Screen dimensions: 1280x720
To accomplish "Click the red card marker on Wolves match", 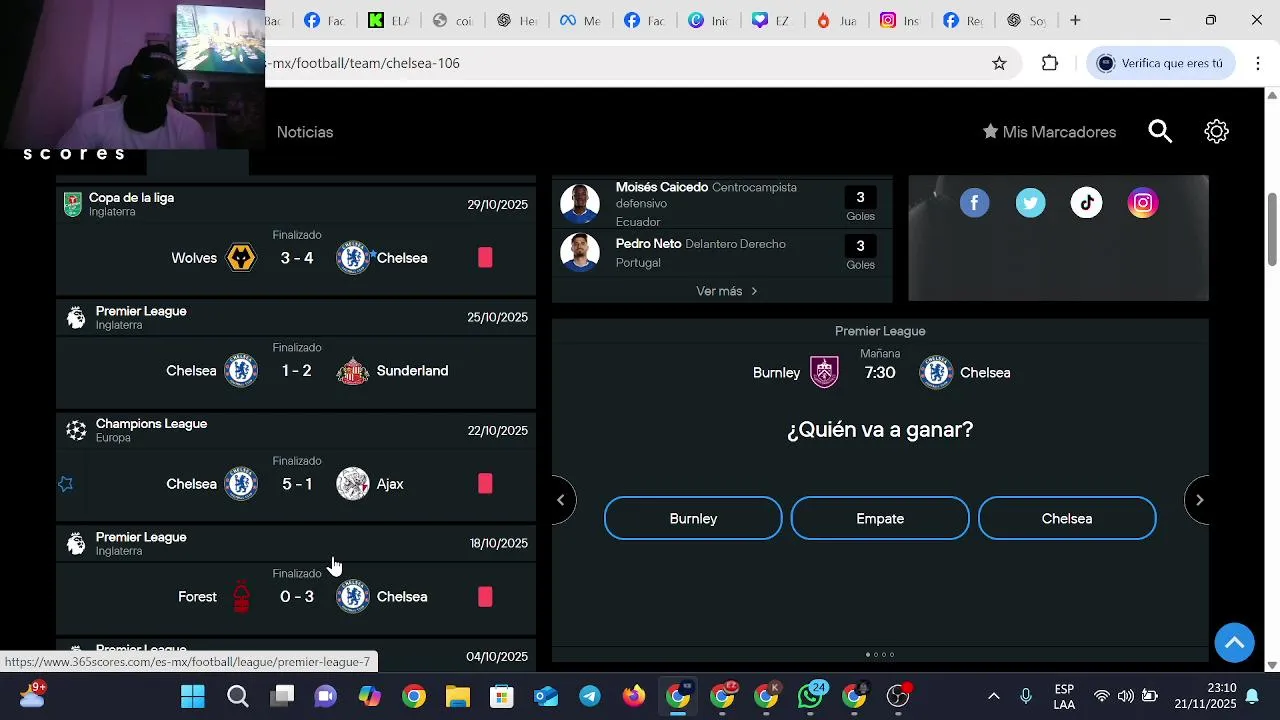I will (x=485, y=258).
